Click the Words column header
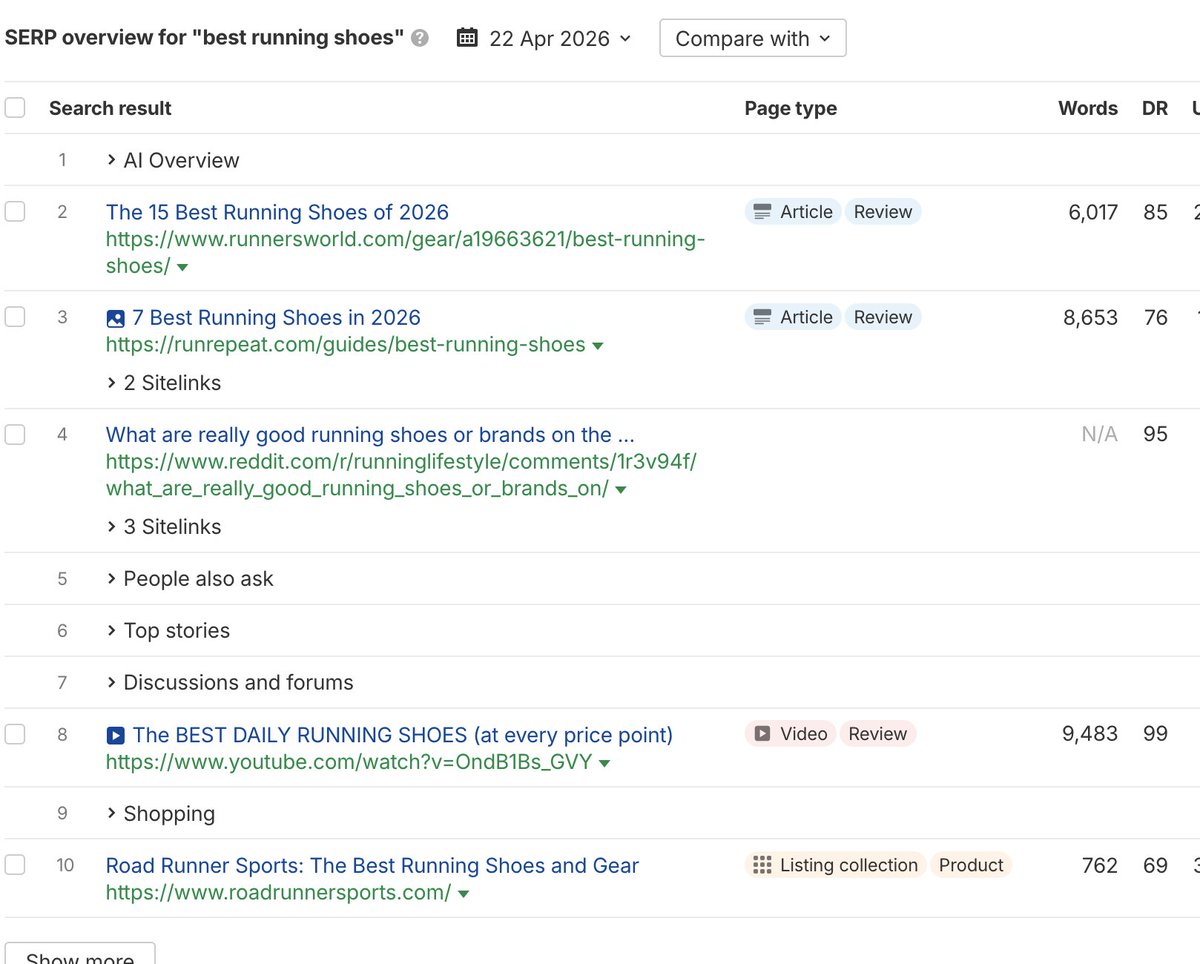 [x=1088, y=108]
